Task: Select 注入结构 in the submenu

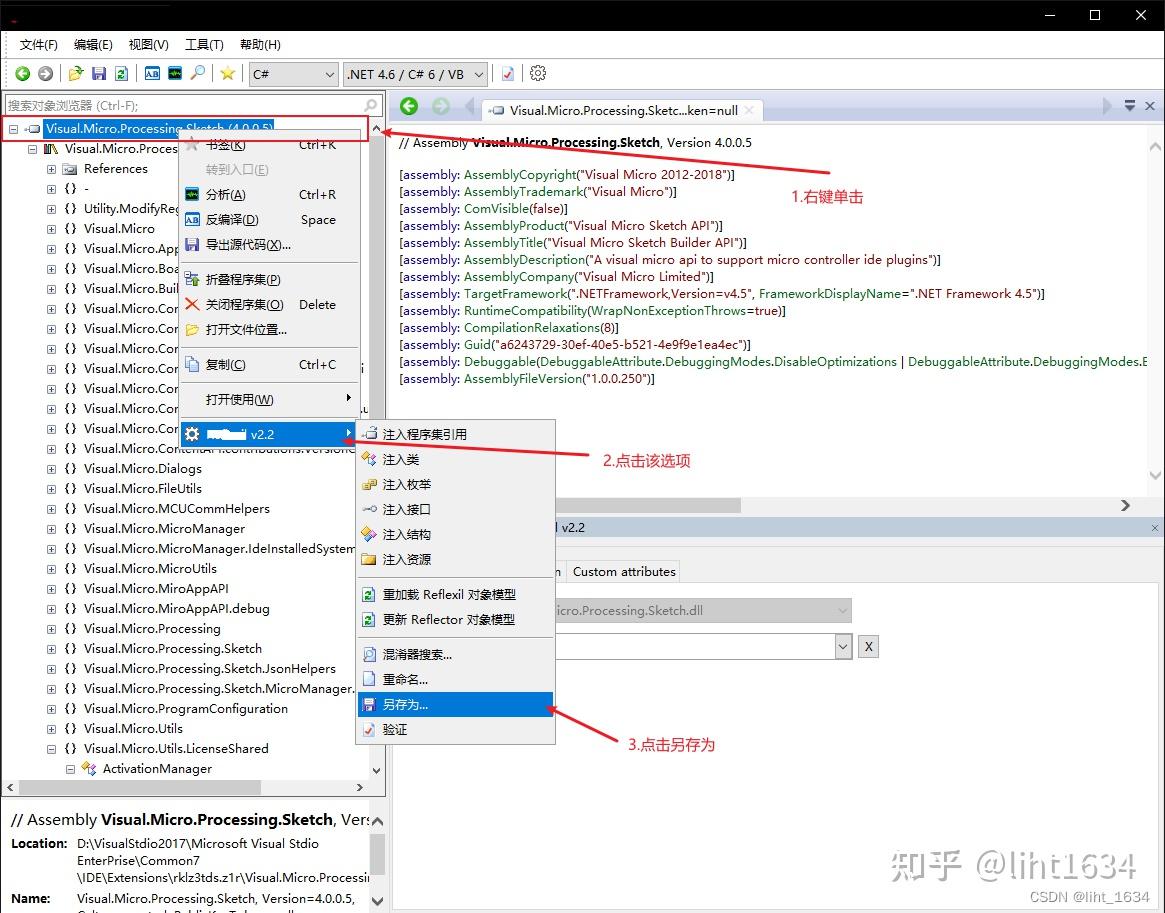Action: [455, 535]
